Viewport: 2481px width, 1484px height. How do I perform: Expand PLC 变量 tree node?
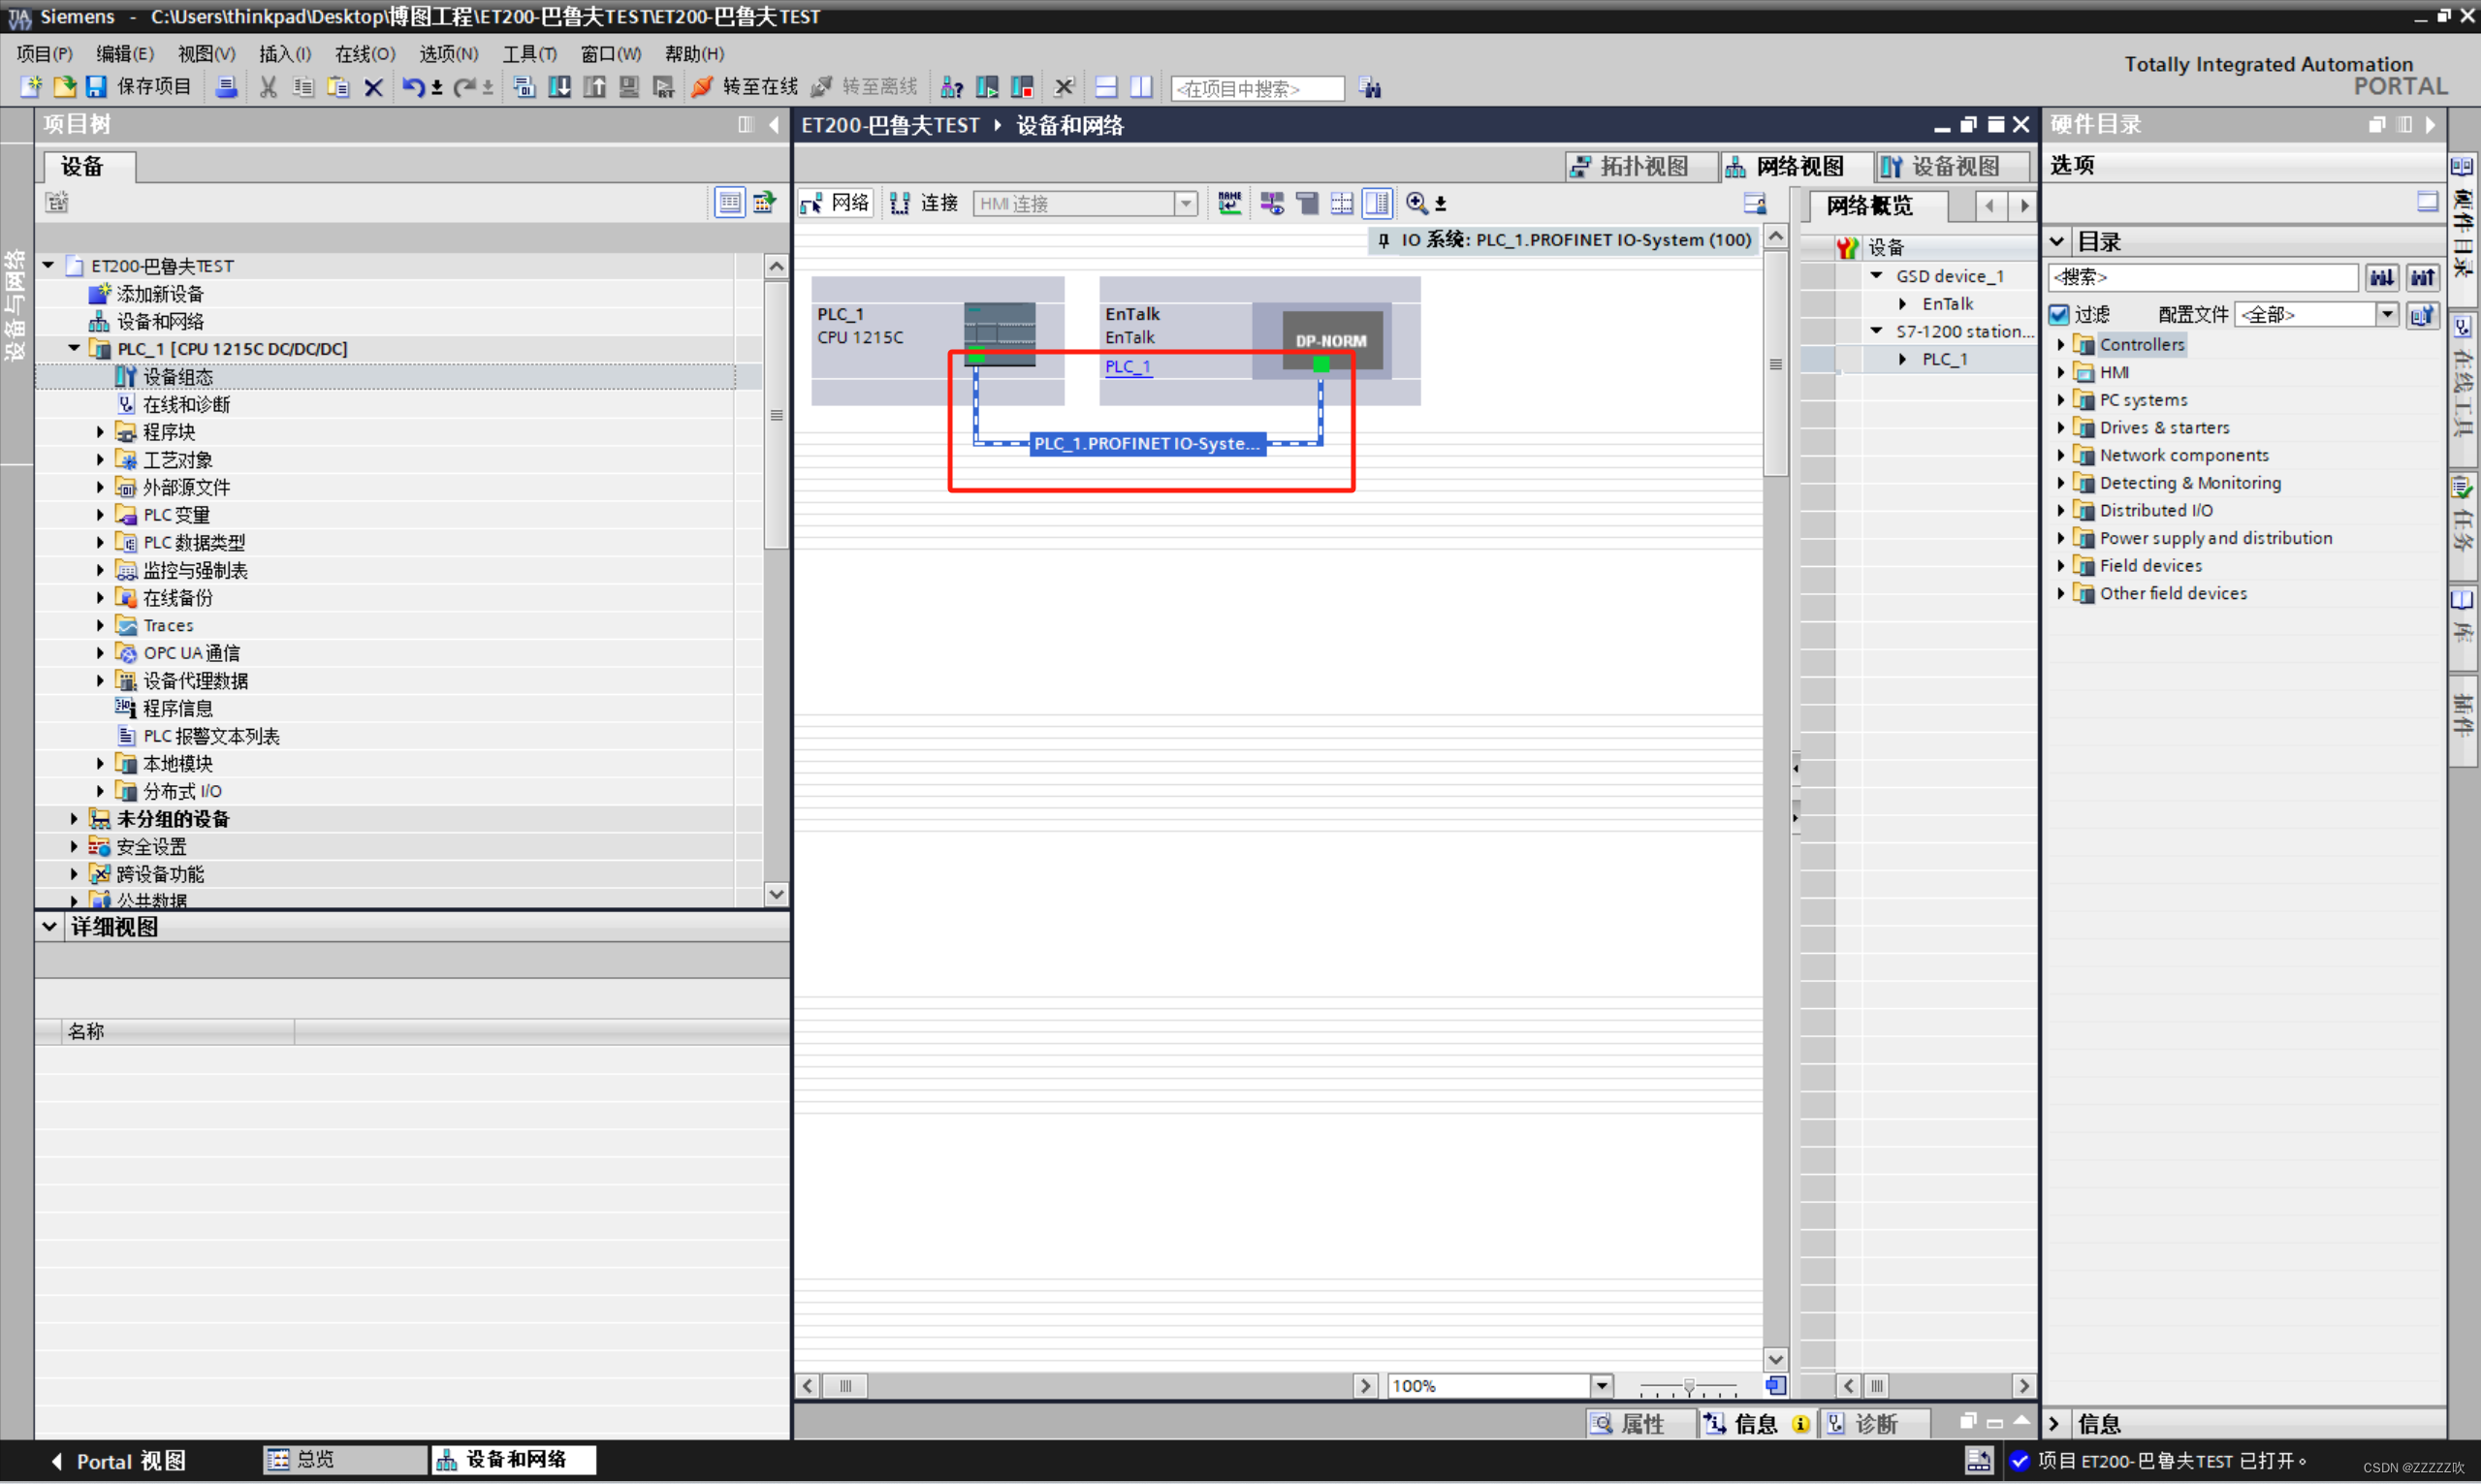100,515
